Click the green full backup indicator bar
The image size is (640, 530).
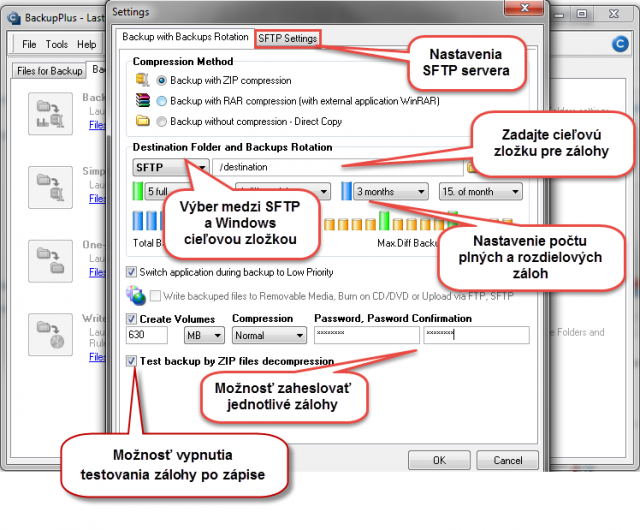[x=138, y=191]
